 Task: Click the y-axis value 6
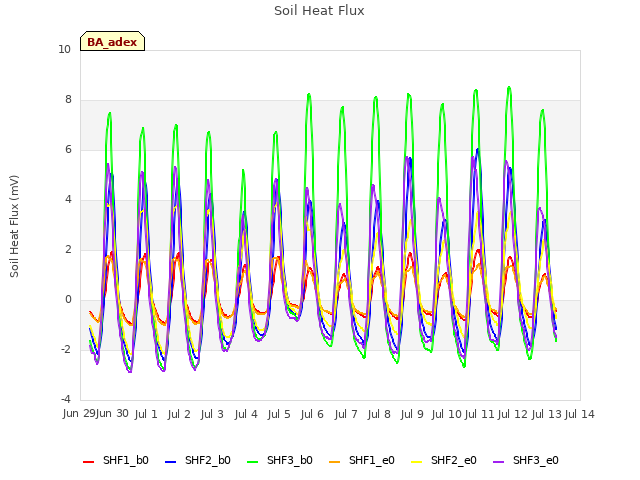click(x=68, y=150)
